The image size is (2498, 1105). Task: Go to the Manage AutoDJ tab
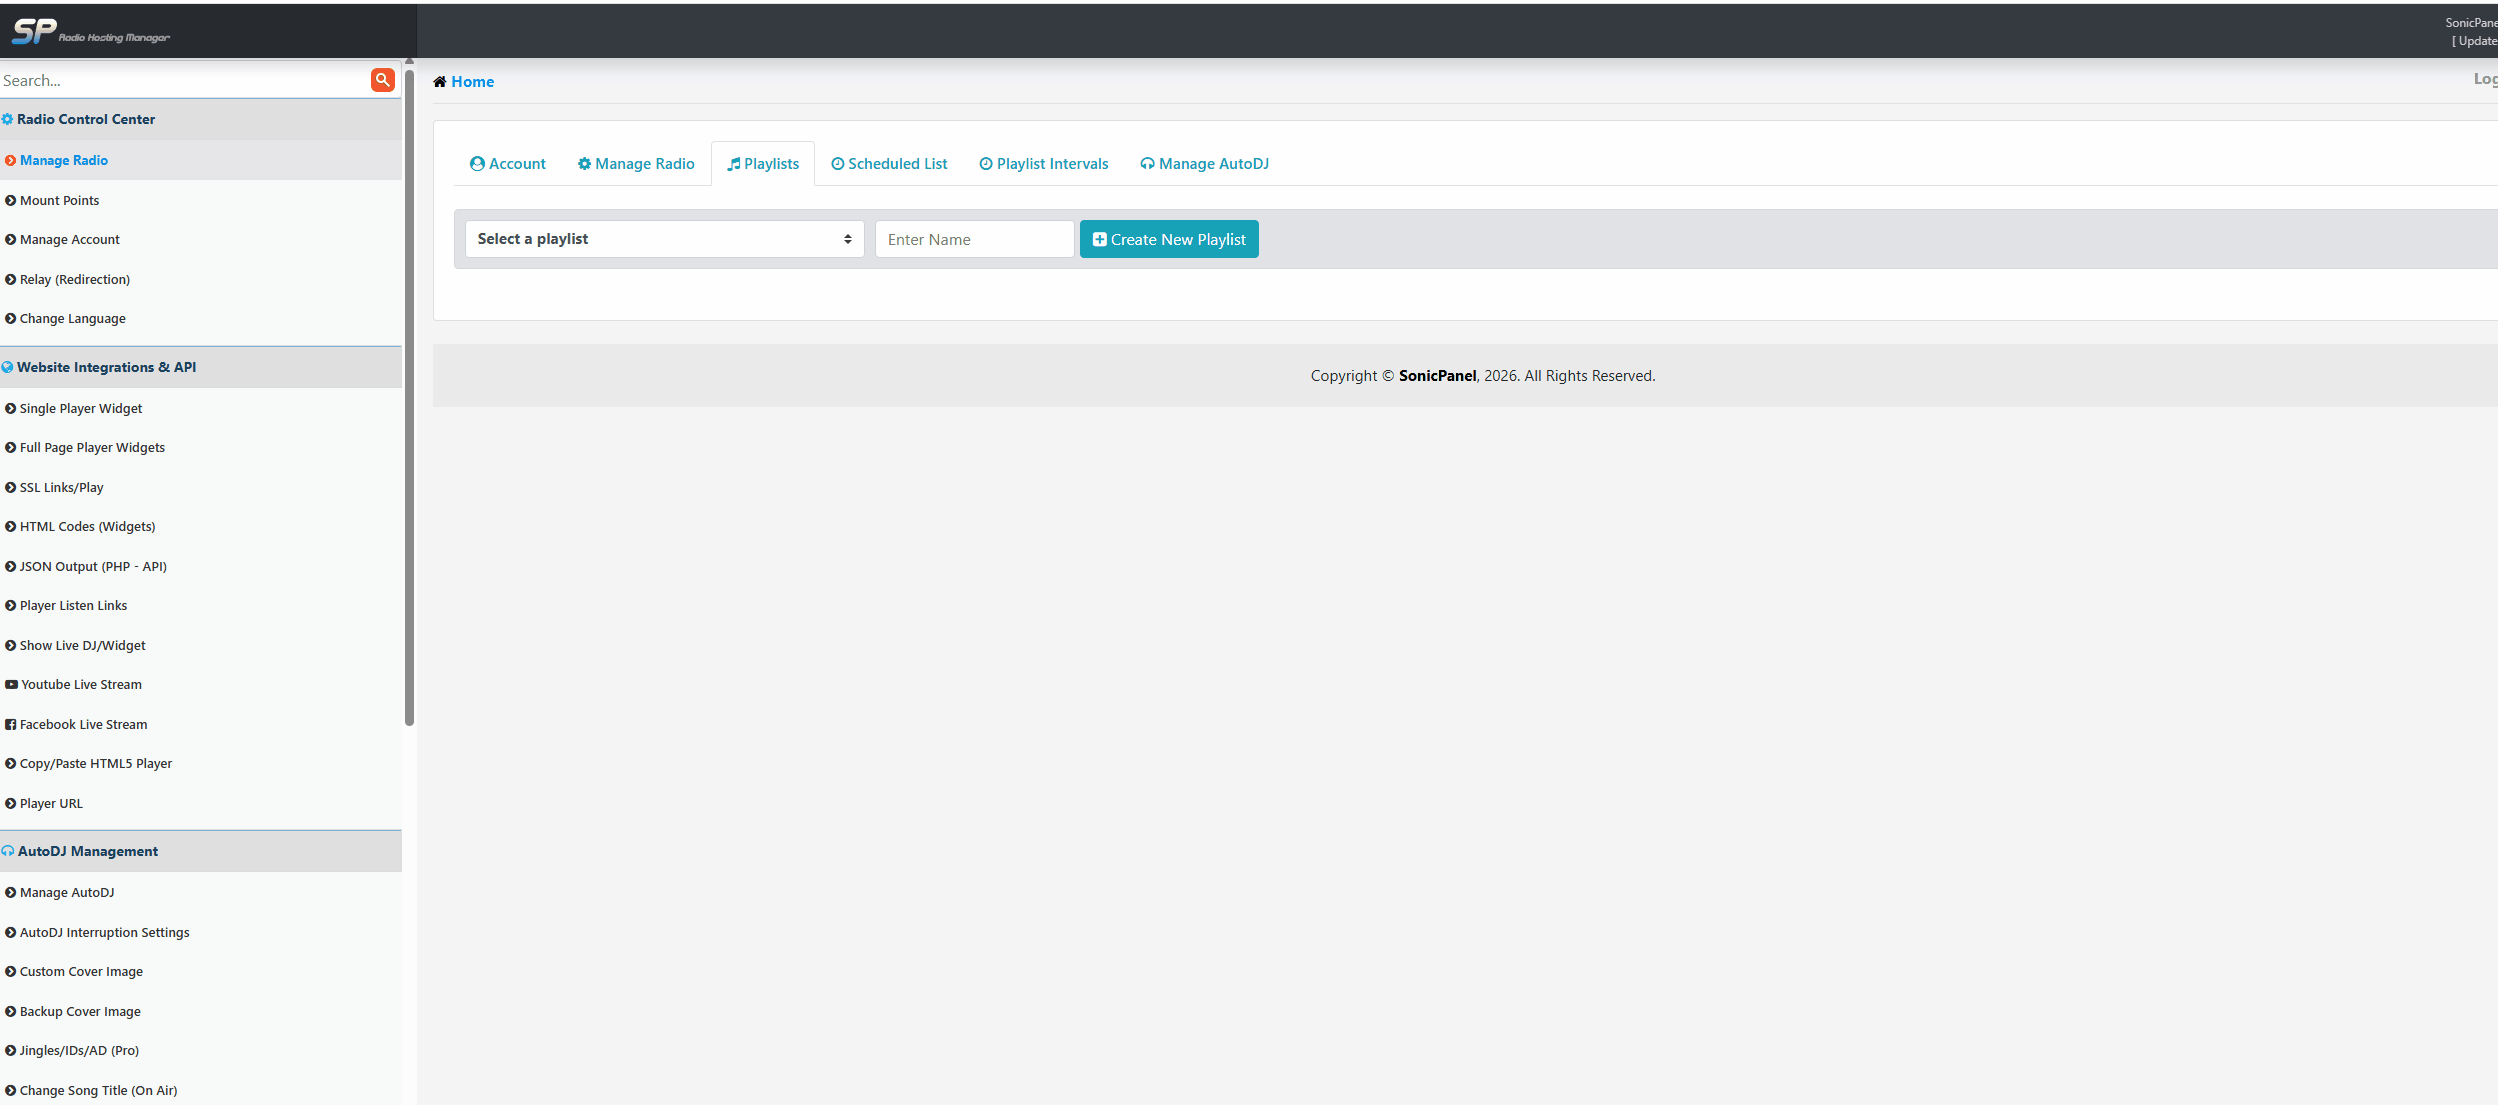click(x=1204, y=164)
